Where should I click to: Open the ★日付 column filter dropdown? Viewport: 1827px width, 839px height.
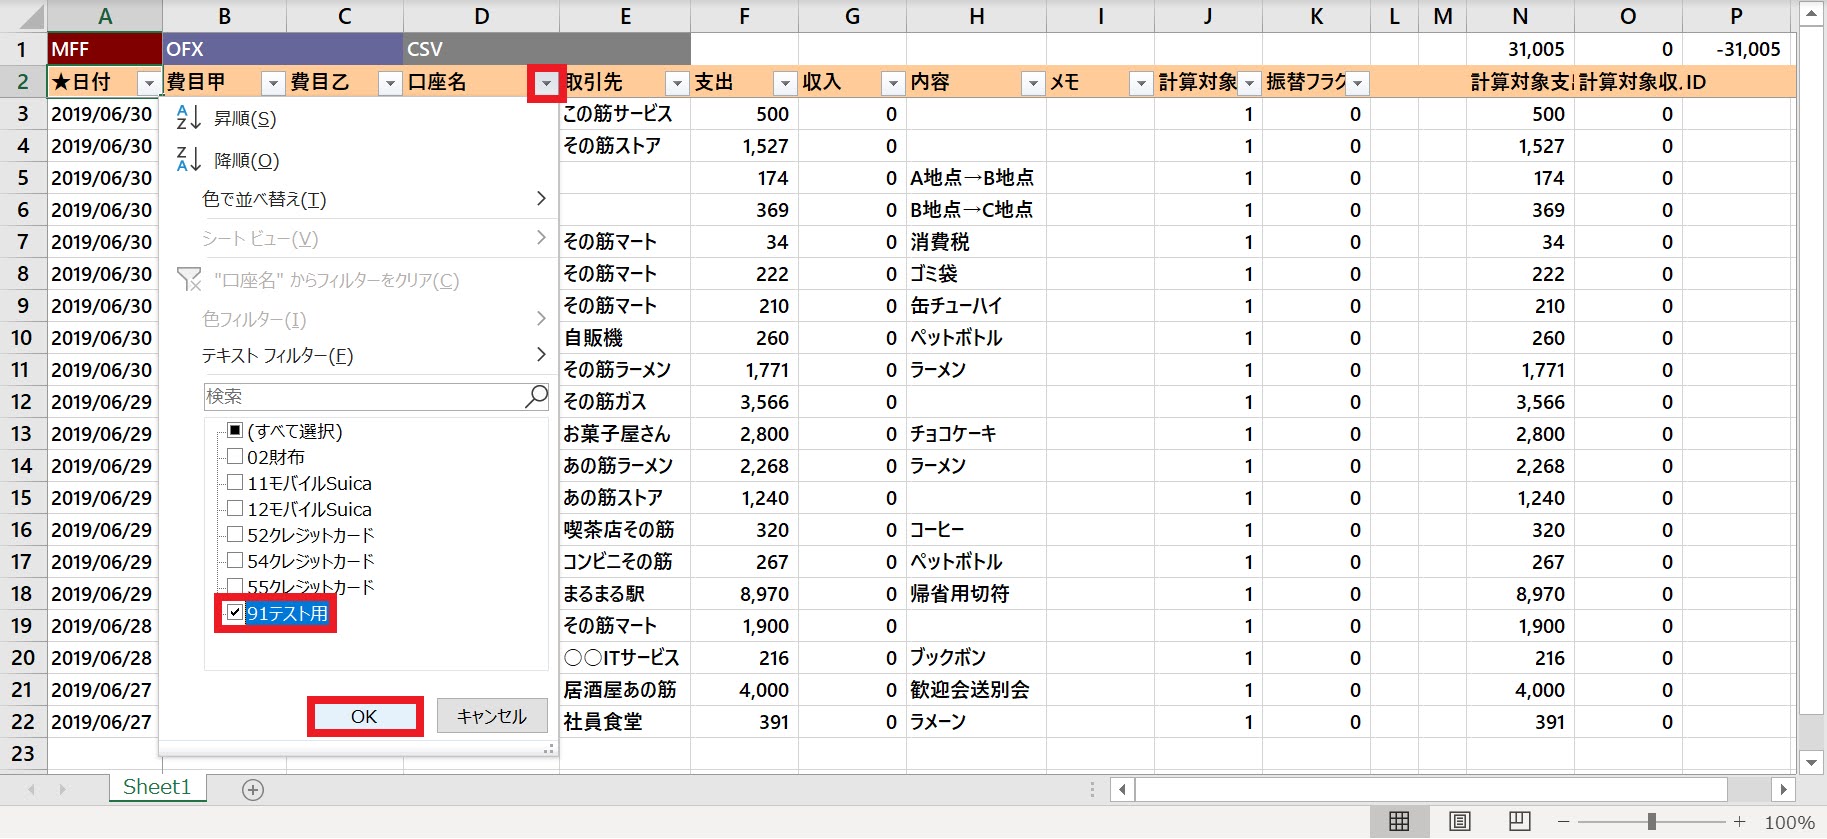149,83
